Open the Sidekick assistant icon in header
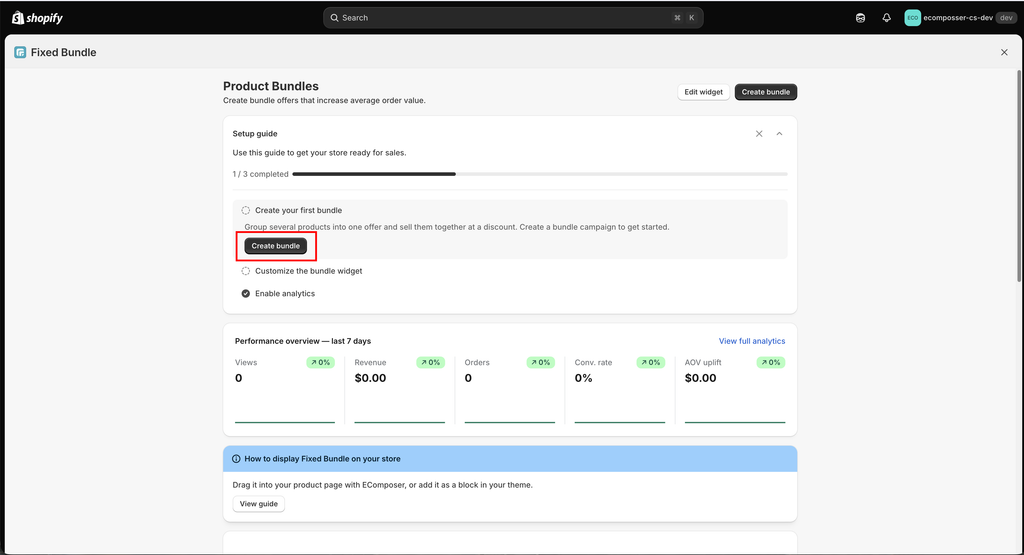This screenshot has width=1024, height=555. click(x=860, y=18)
